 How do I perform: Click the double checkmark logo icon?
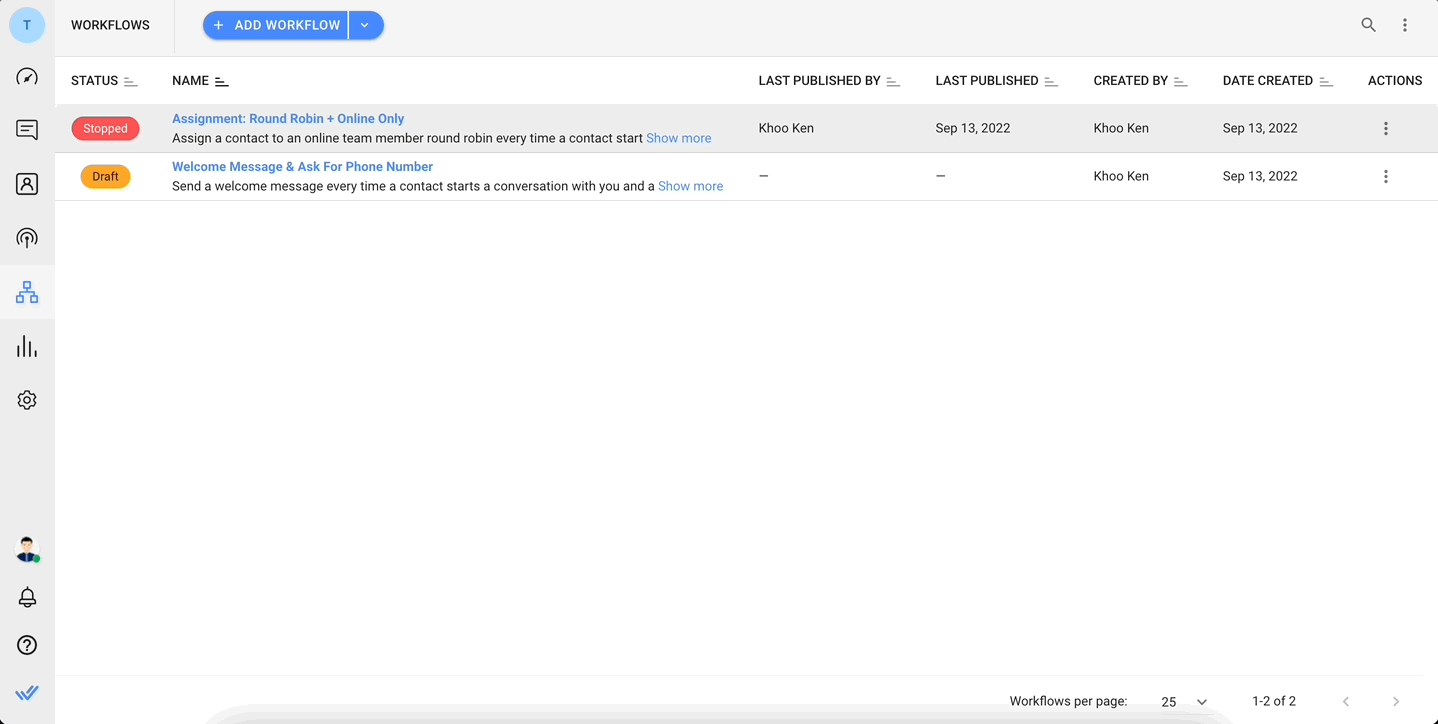pos(27,692)
